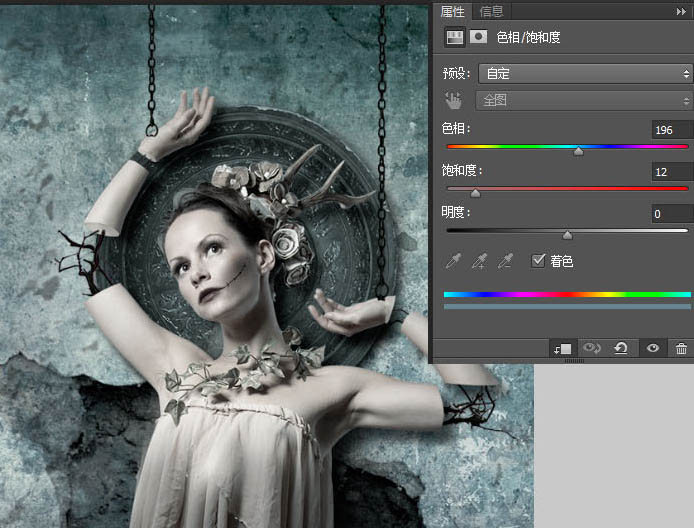Click the panel resize grip at bottom
Screen dimensions: 694x528
(x=574, y=361)
